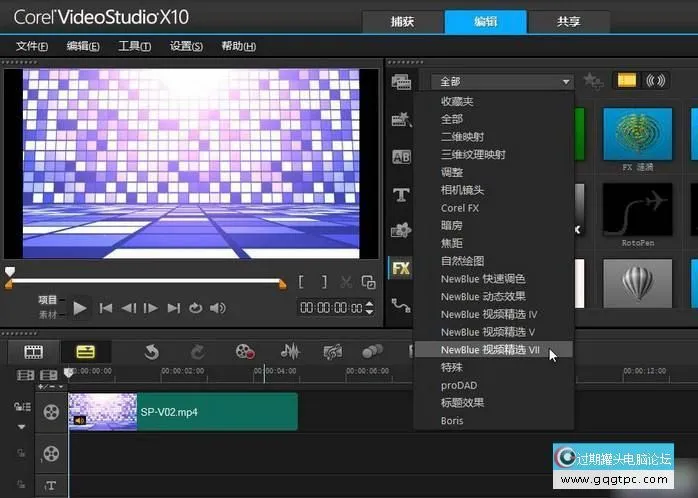Open the motion tracking tool
Image resolution: width=698 pixels, height=498 pixels.
372,351
